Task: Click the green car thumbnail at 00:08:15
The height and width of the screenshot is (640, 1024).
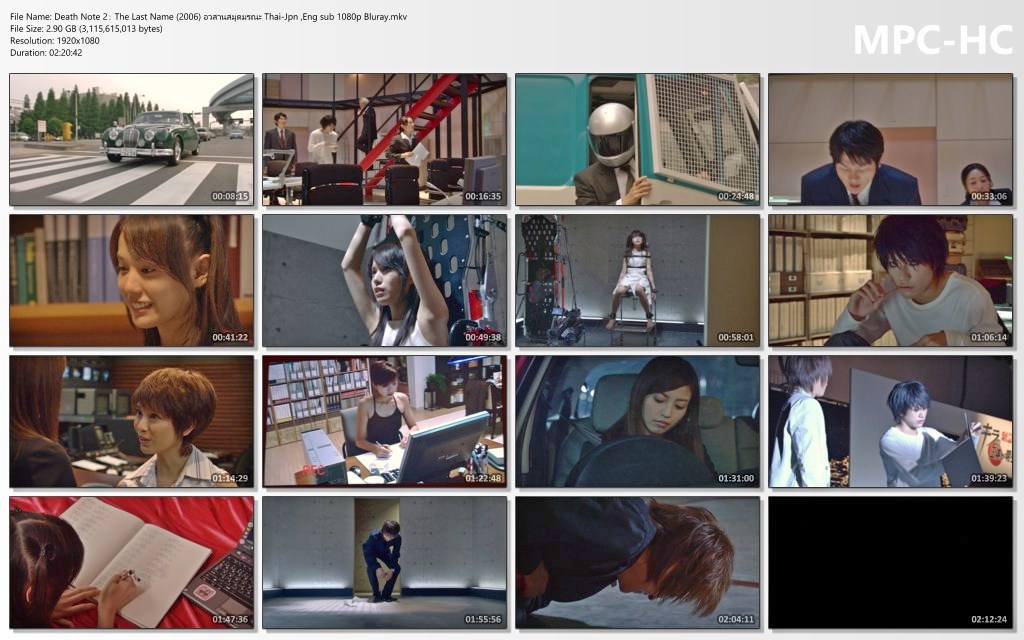Action: [x=132, y=139]
